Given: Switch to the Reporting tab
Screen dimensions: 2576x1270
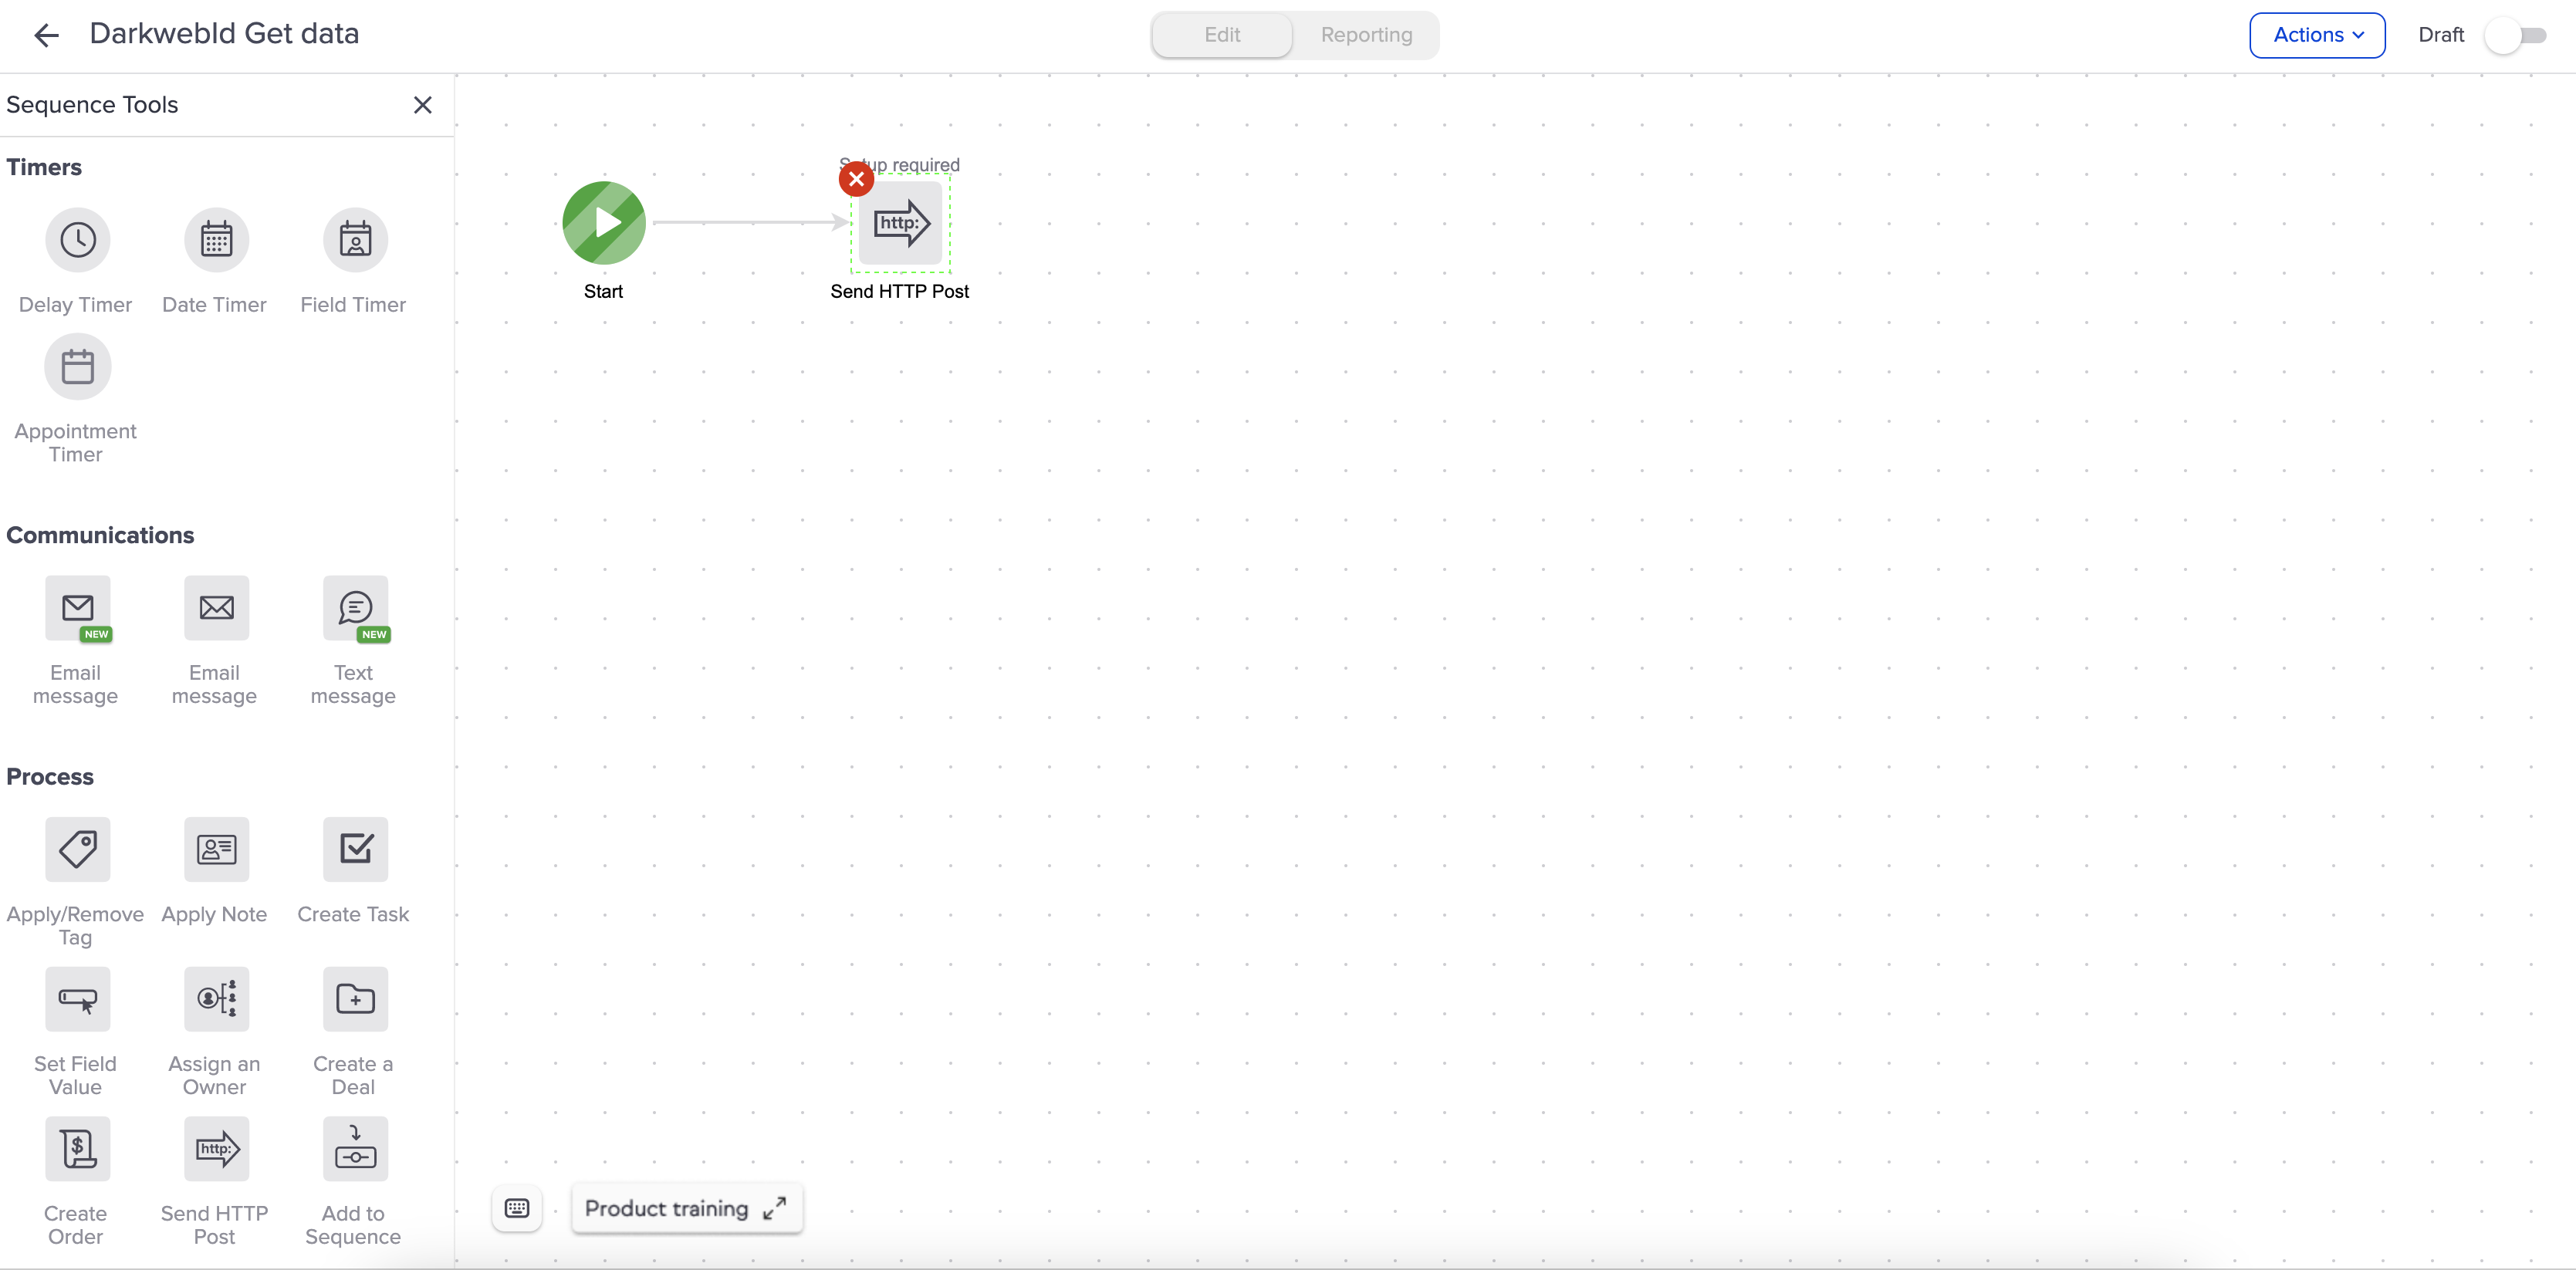Looking at the screenshot, I should pyautogui.click(x=1366, y=35).
